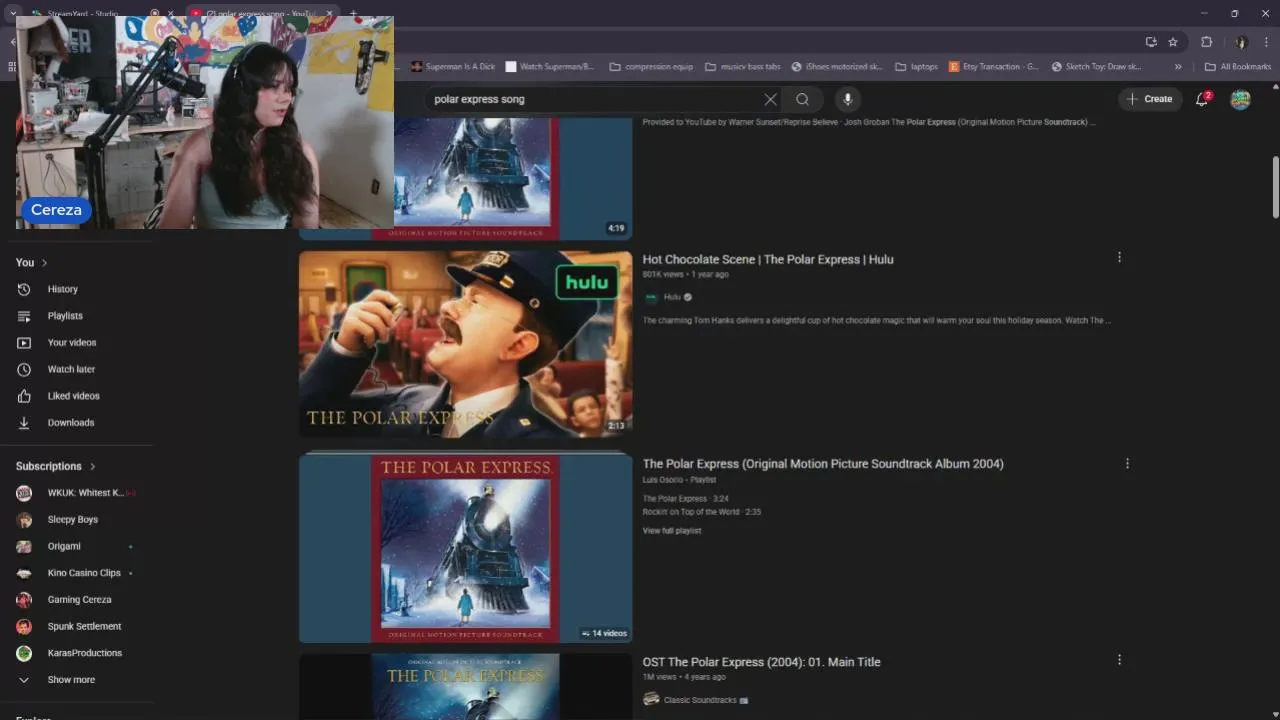The width and height of the screenshot is (1280, 720).
Task: Open OST The Polar Express Main Title link
Action: coord(761,662)
